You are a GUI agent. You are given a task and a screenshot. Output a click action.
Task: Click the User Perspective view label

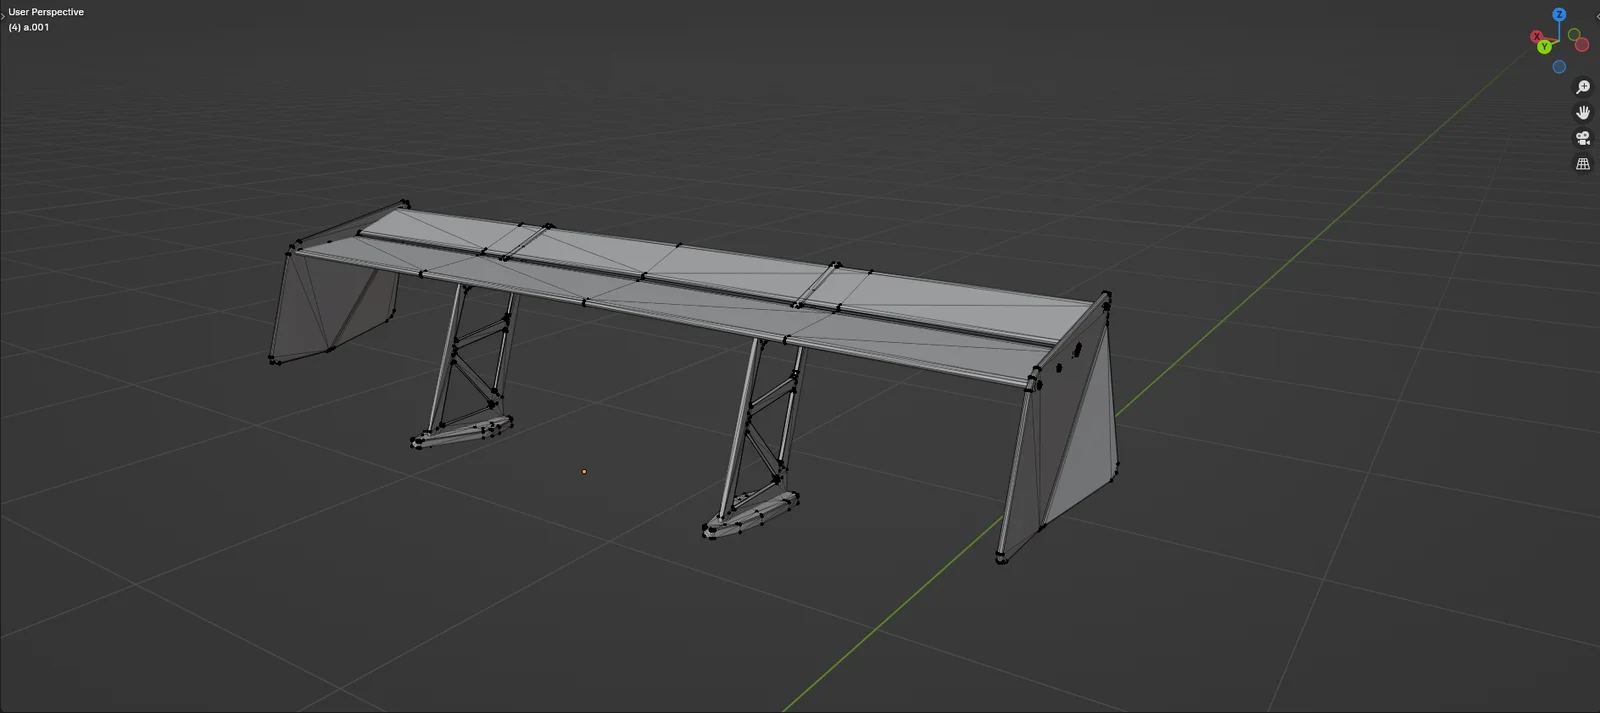(x=46, y=12)
